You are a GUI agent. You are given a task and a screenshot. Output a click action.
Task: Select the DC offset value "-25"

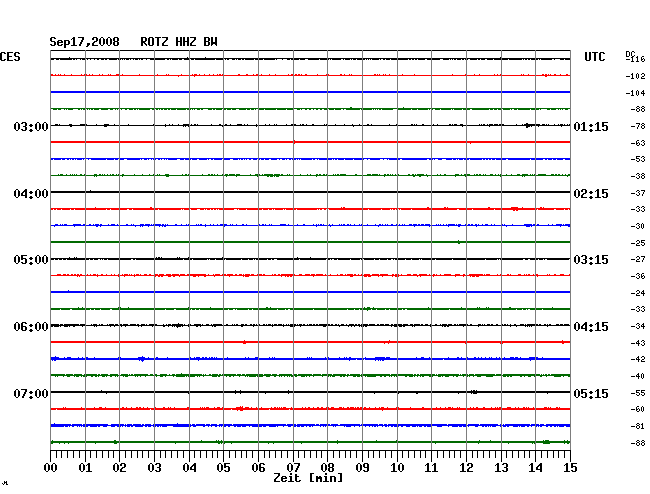[638, 243]
